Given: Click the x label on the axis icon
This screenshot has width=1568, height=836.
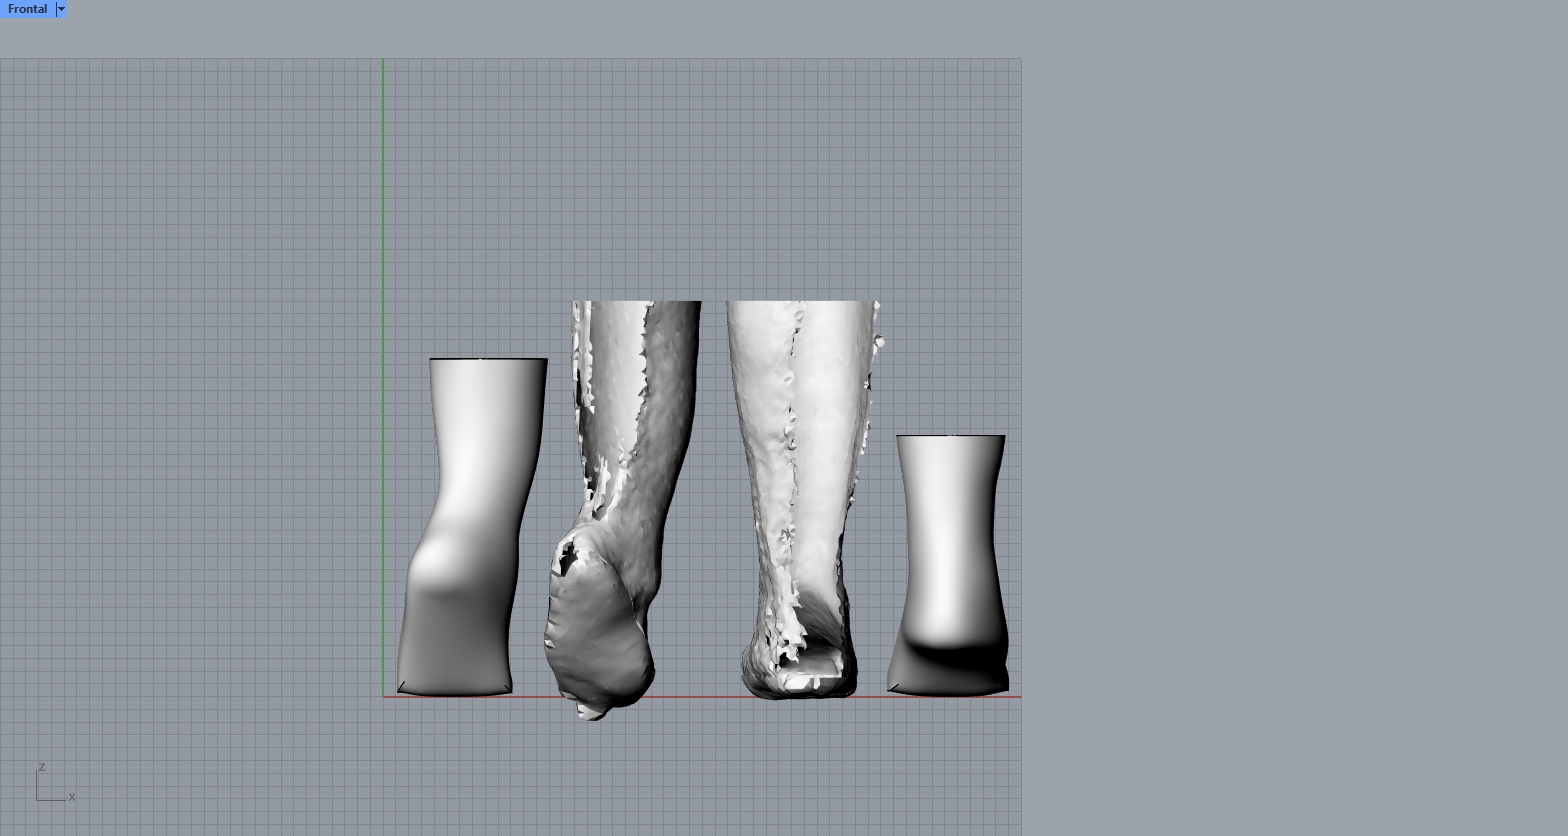Looking at the screenshot, I should point(72,797).
